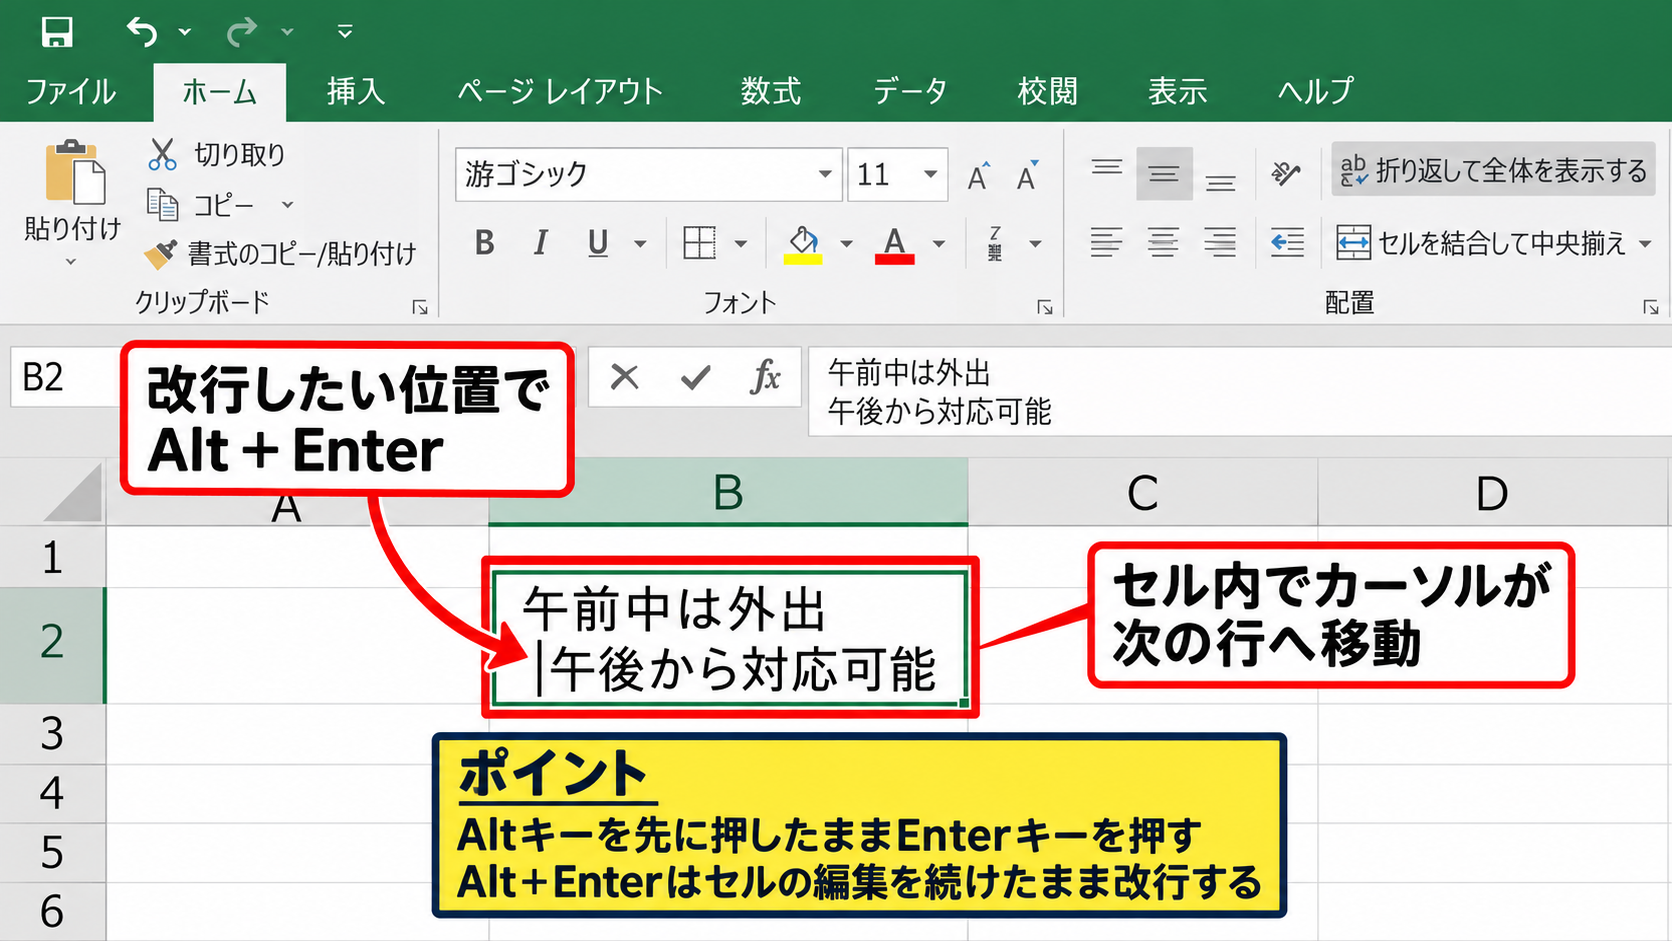Click 切り取り cut button
The image size is (1672, 941).
tap(217, 154)
